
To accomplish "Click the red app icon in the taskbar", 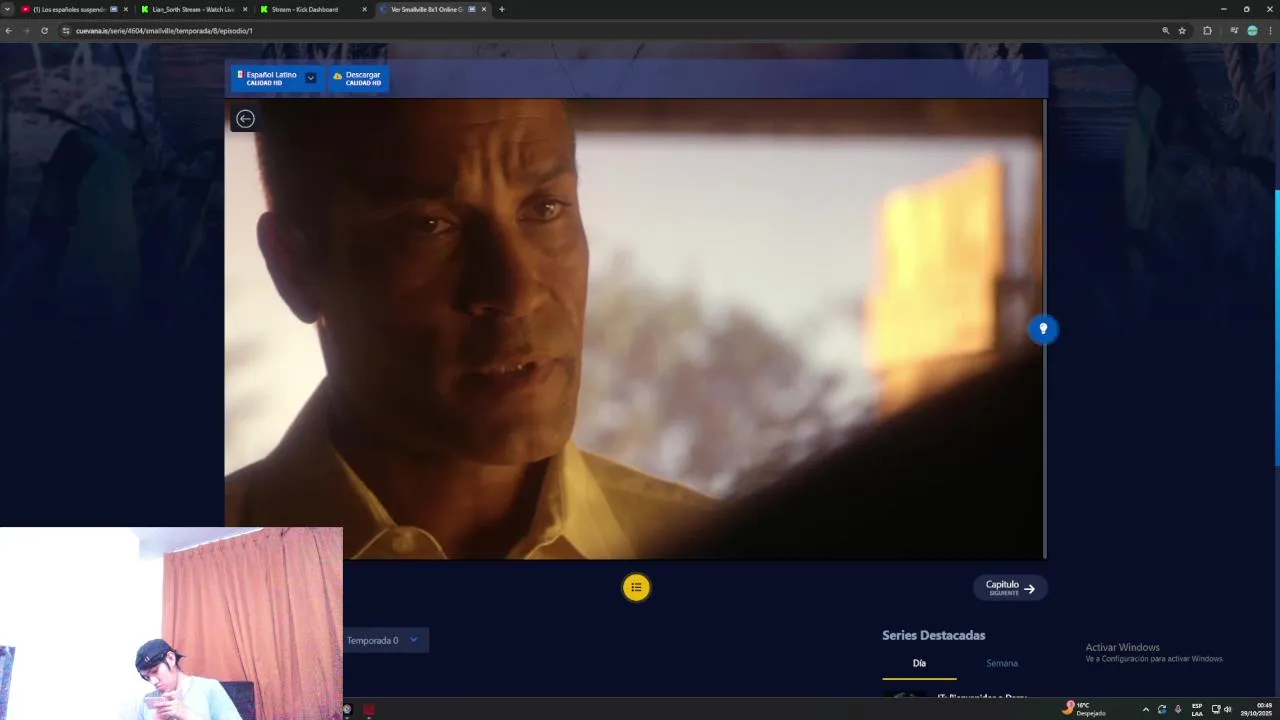I will click(369, 710).
